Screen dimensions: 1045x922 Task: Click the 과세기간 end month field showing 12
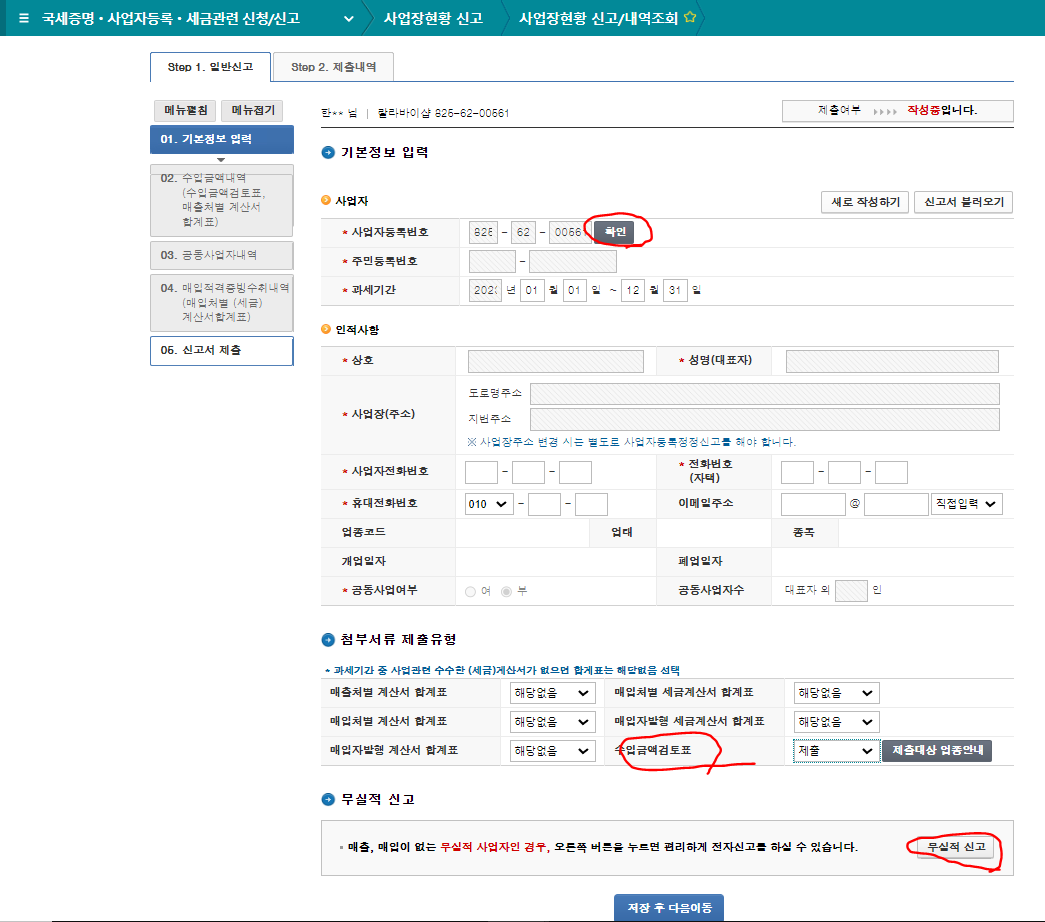(632, 291)
